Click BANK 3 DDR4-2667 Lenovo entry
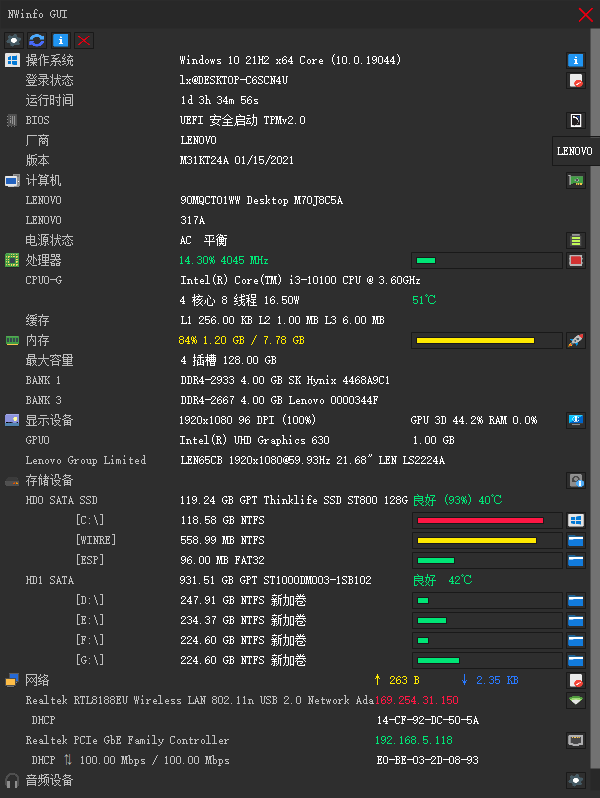The image size is (600, 798). tap(279, 400)
